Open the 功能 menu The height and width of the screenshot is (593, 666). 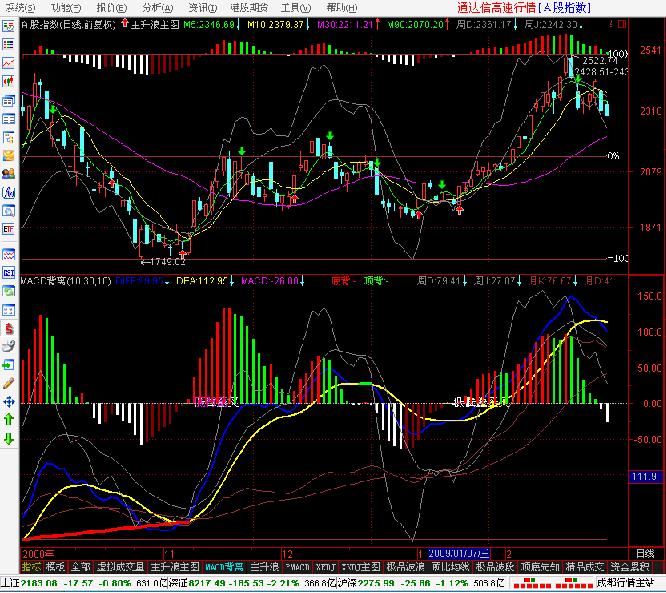tap(66, 8)
